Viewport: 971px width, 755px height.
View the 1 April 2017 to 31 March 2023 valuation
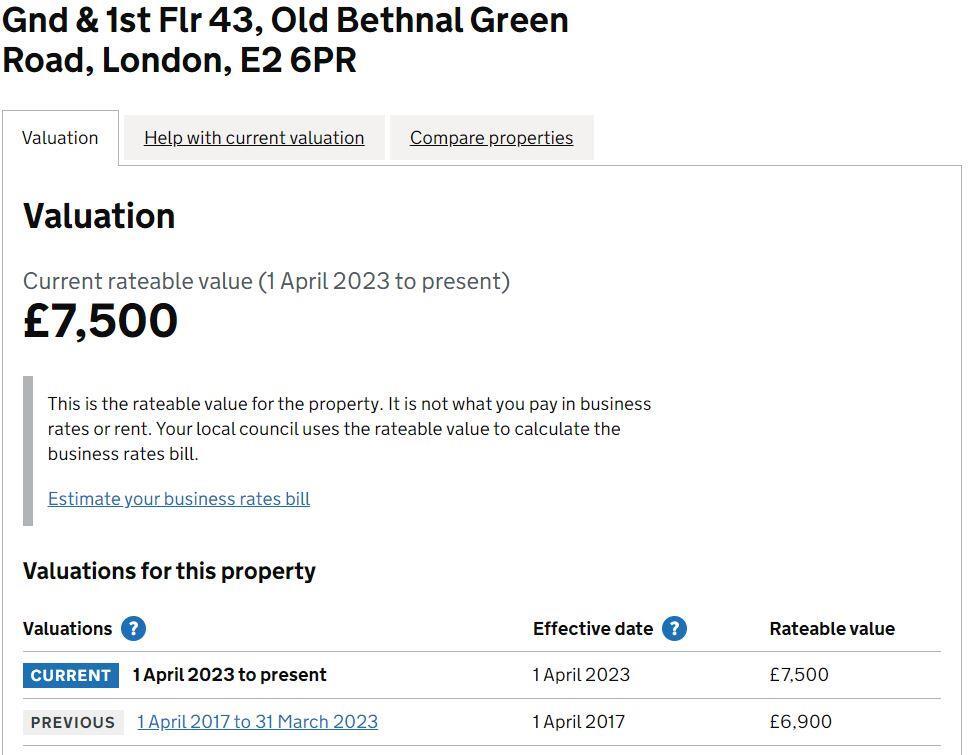point(257,721)
